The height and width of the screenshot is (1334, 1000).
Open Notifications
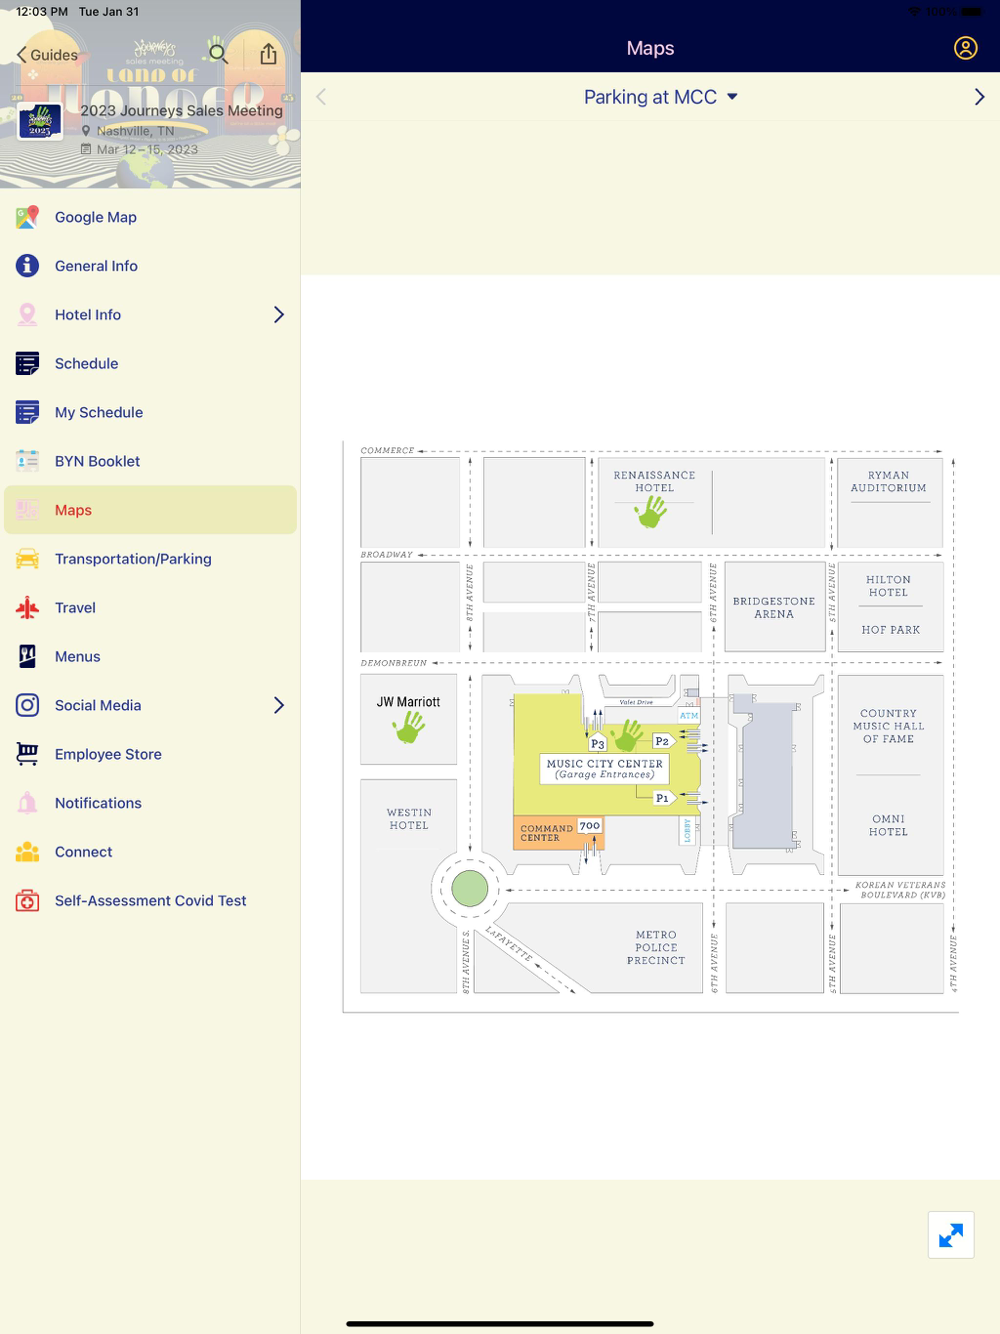pyautogui.click(x=150, y=803)
